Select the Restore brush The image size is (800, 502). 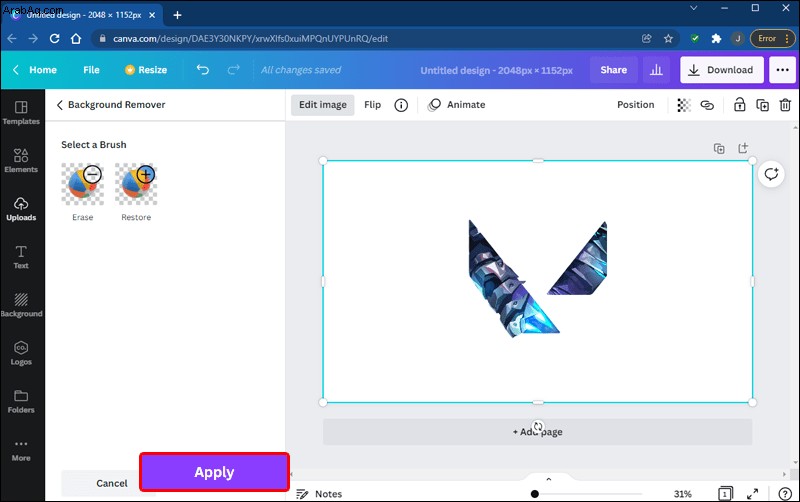point(136,192)
